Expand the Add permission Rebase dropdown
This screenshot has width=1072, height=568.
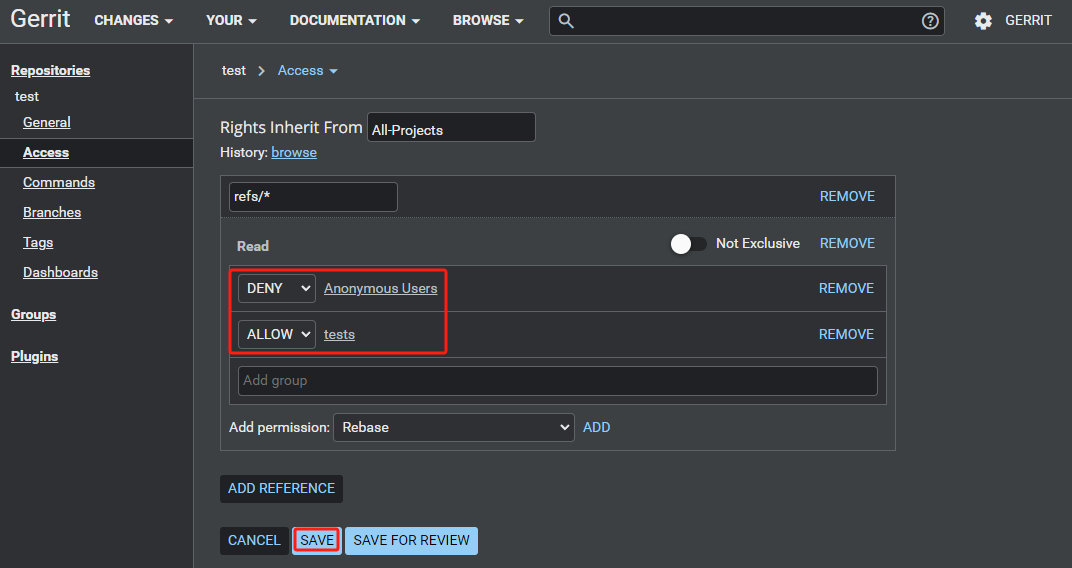(x=453, y=427)
